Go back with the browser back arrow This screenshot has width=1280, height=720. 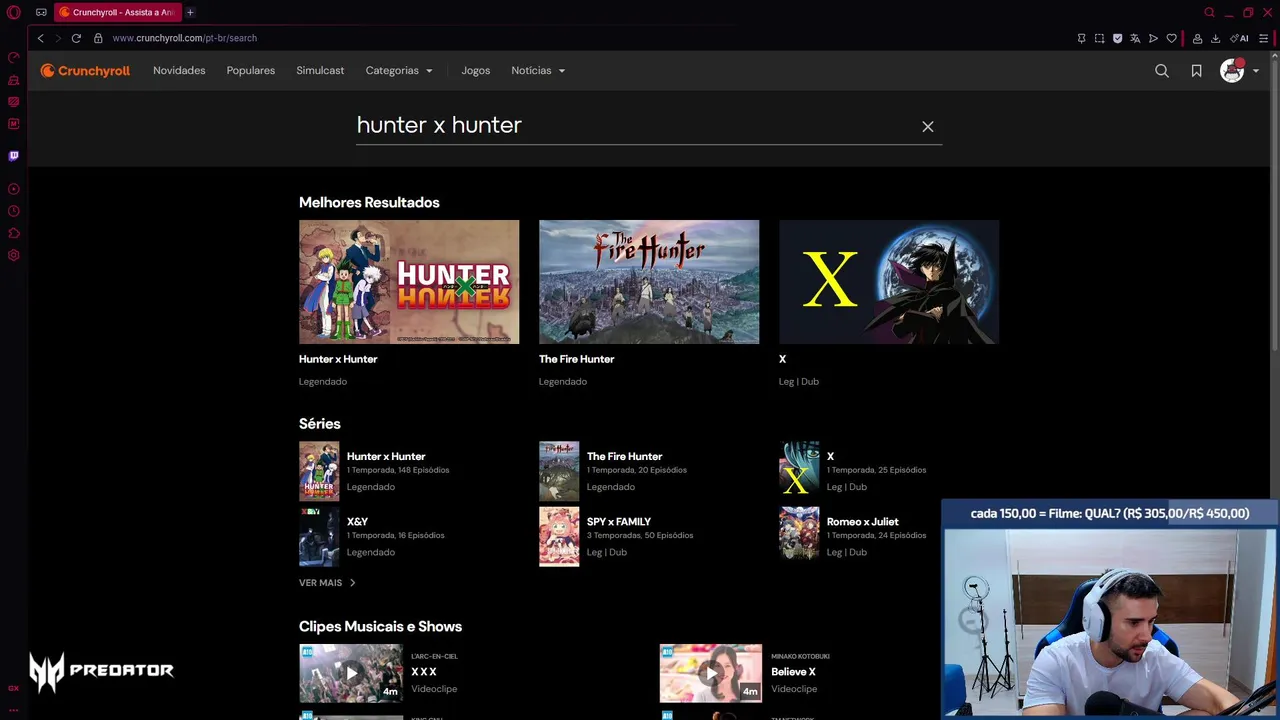pyautogui.click(x=40, y=38)
